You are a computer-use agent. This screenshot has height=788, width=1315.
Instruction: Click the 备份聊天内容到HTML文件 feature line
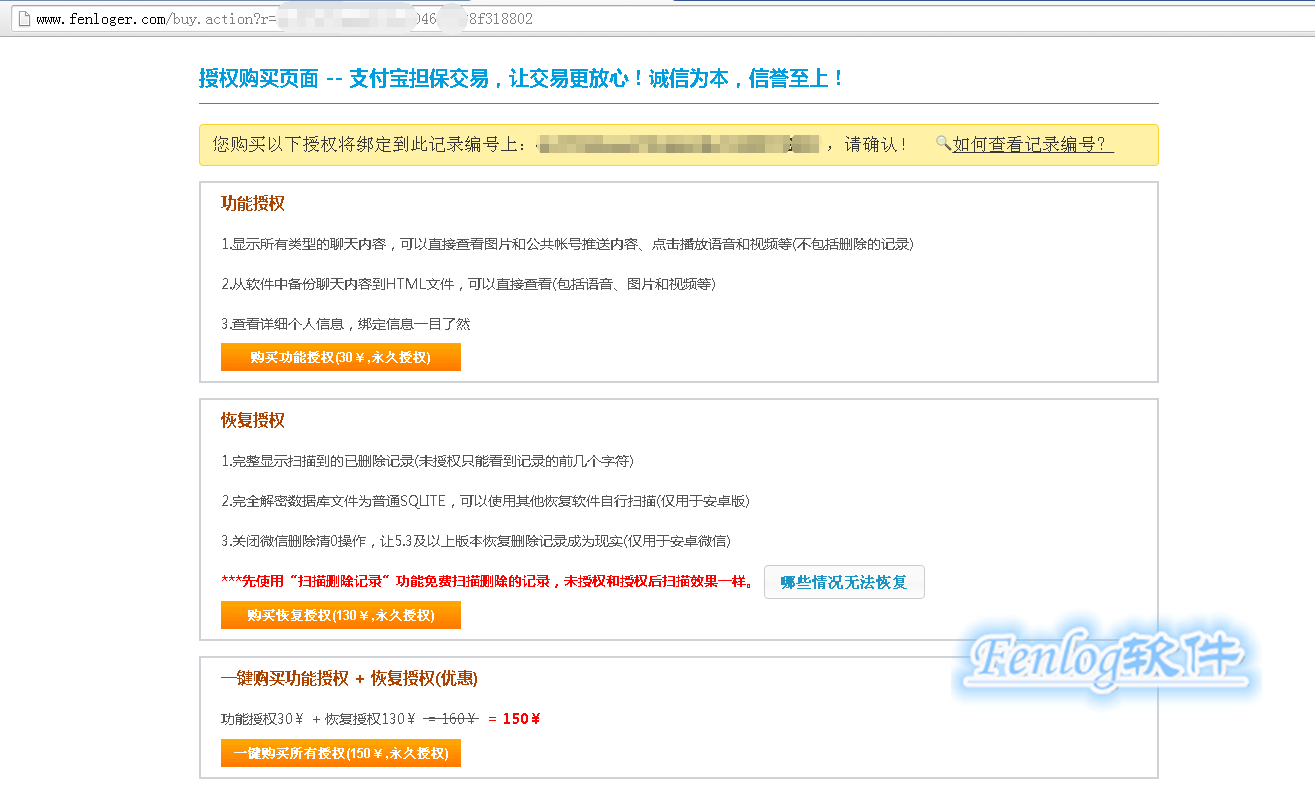pos(468,284)
